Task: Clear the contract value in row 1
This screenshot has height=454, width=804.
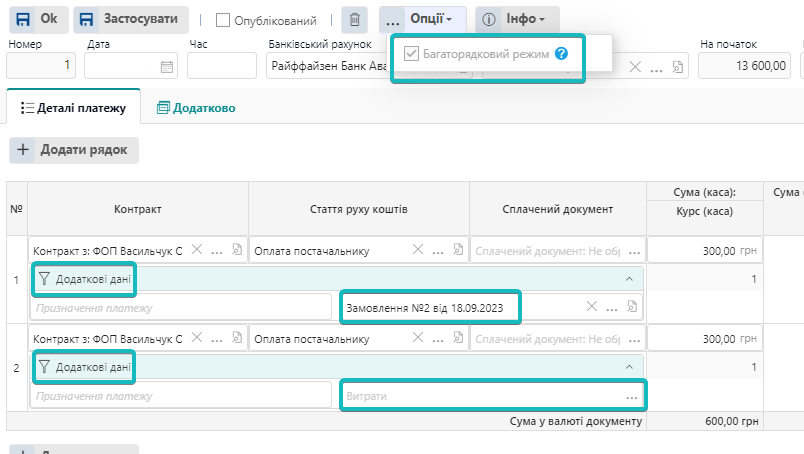Action: (197, 251)
